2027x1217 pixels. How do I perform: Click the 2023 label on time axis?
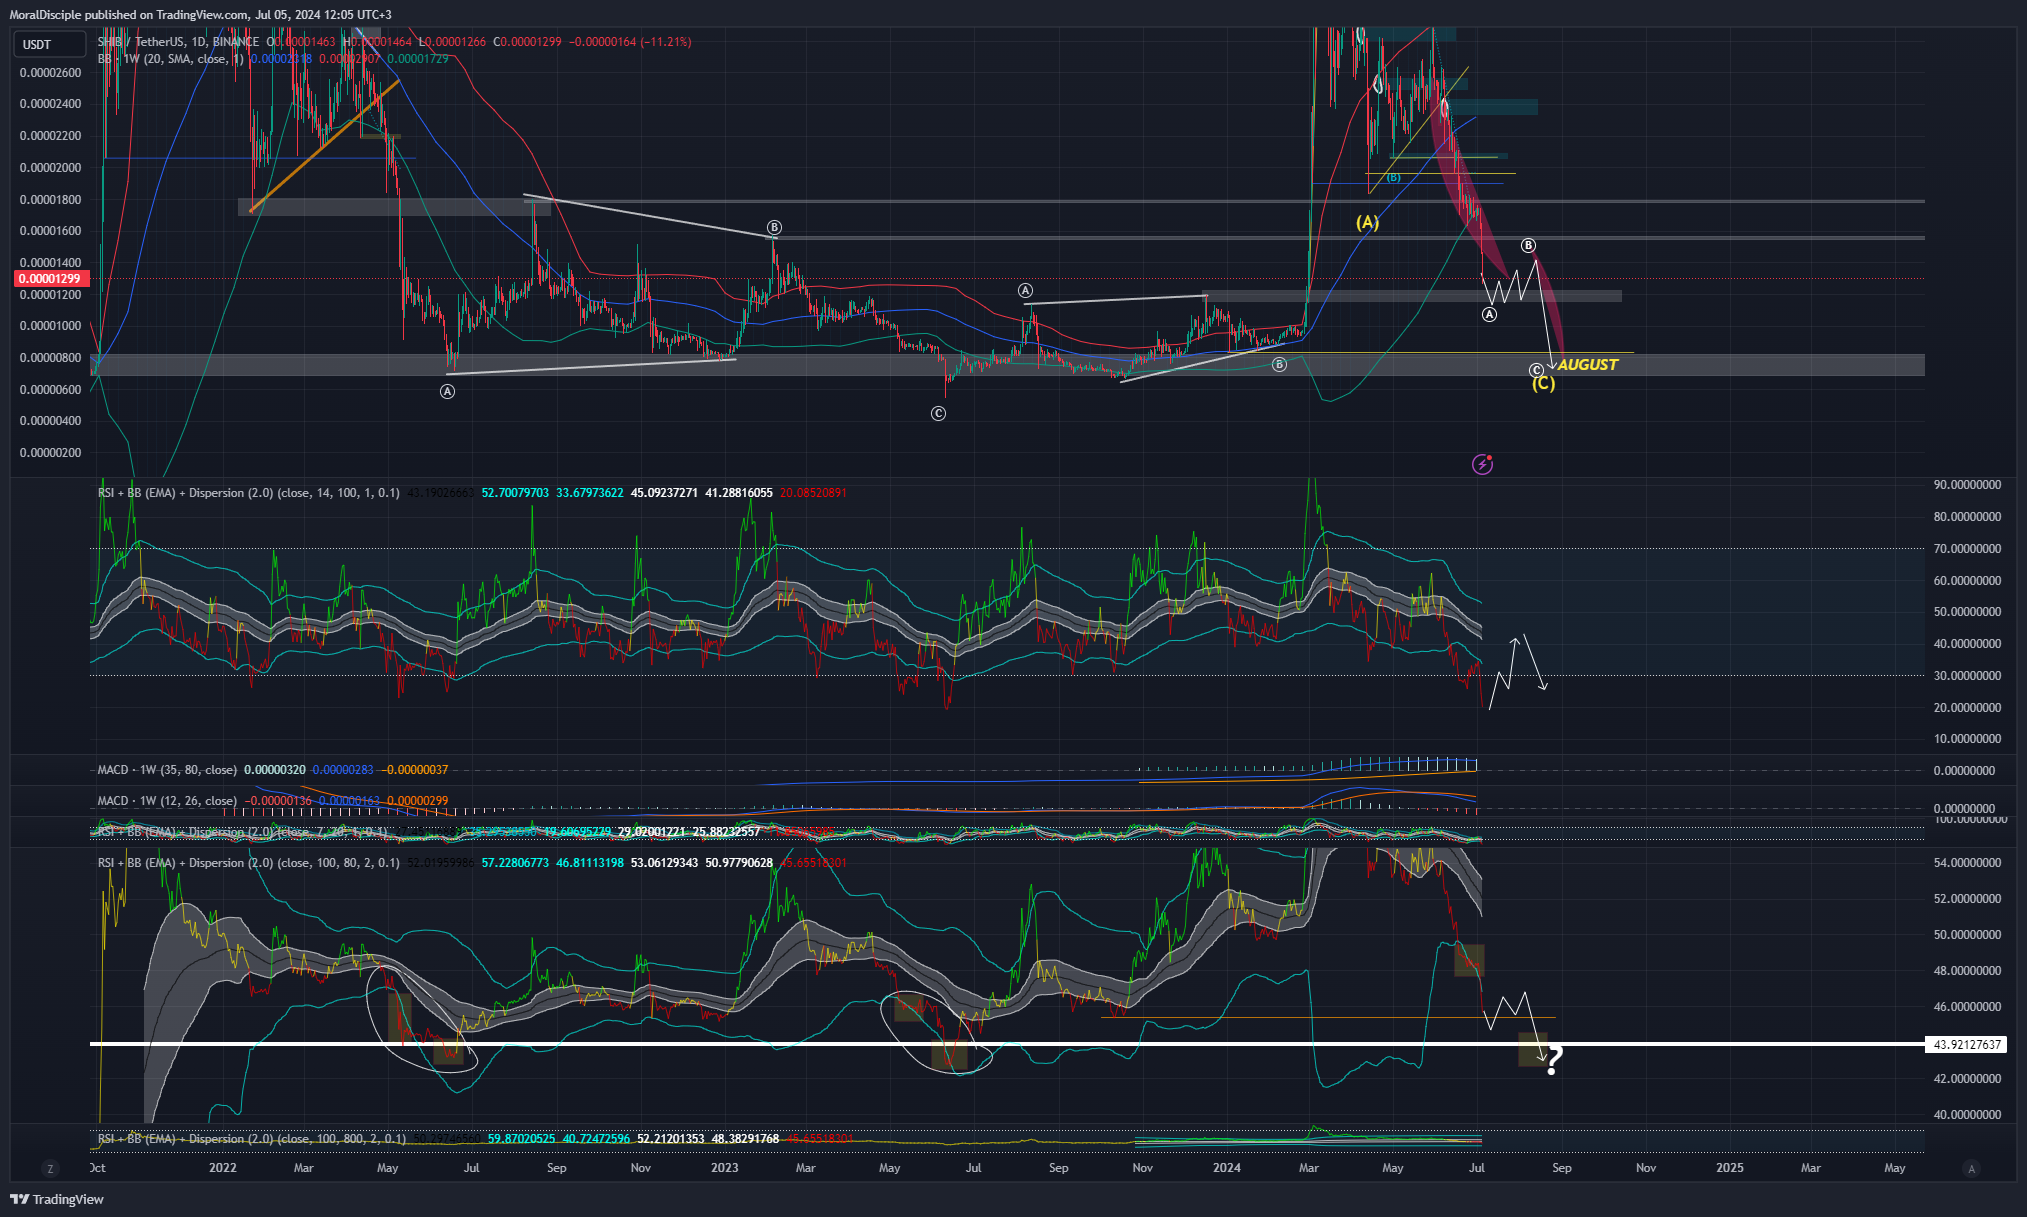[x=724, y=1168]
